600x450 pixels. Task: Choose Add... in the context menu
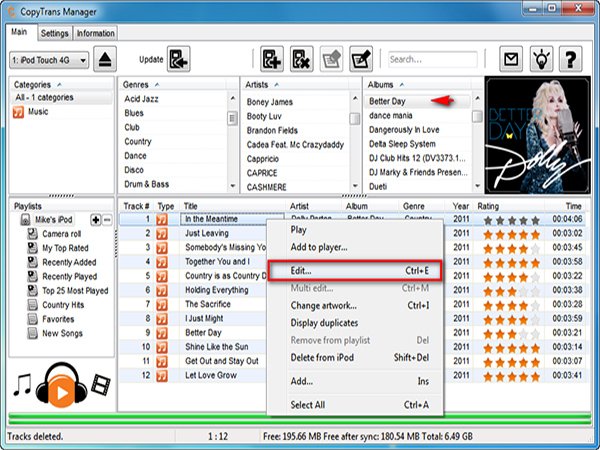tap(355, 381)
